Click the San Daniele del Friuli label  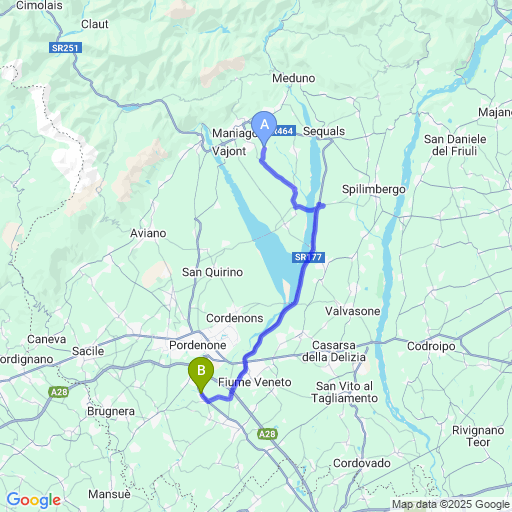pos(455,145)
